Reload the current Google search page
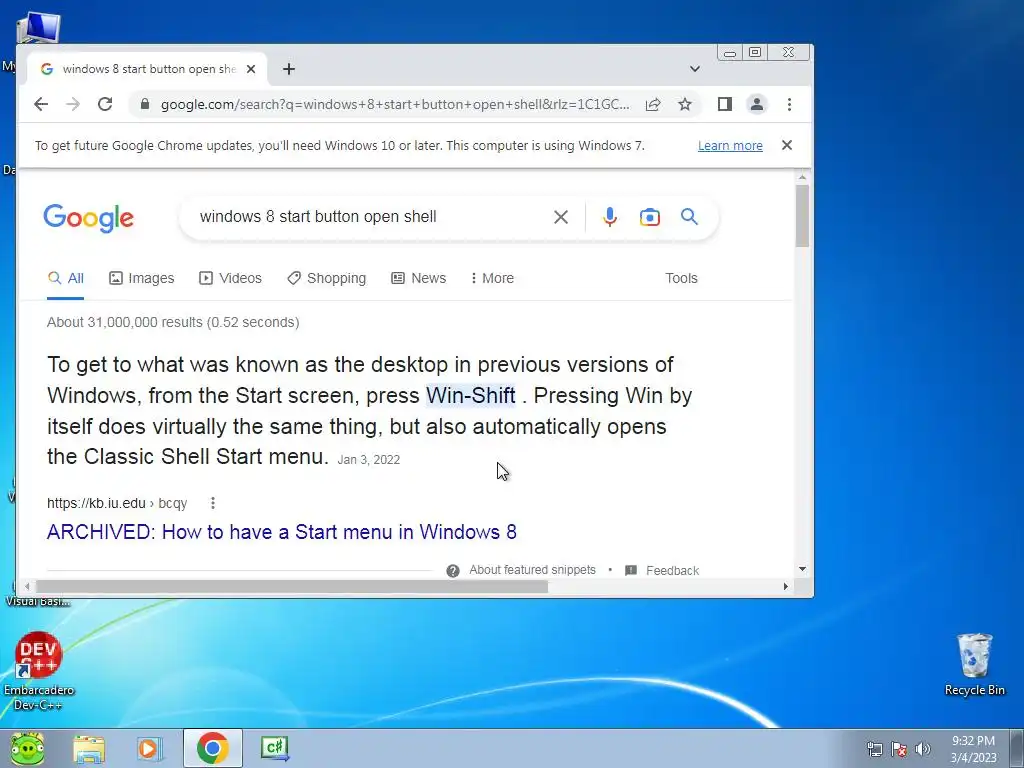This screenshot has height=768, width=1024. tap(104, 104)
